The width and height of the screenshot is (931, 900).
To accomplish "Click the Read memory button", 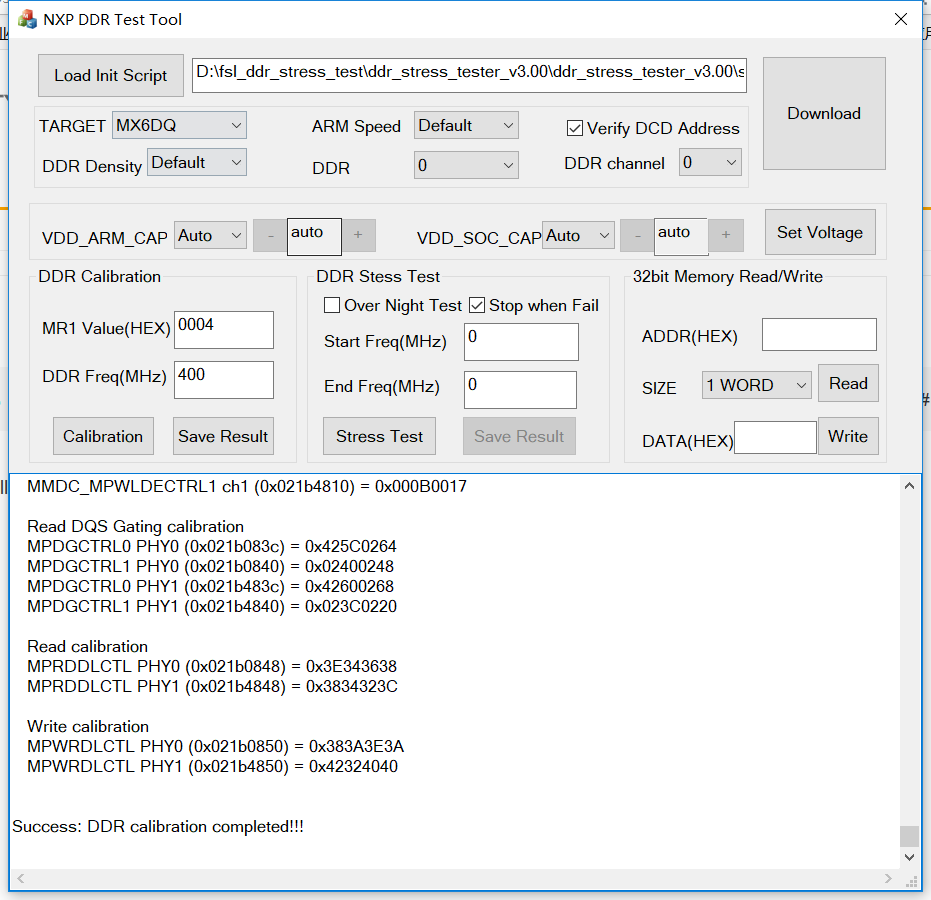I will (x=848, y=384).
